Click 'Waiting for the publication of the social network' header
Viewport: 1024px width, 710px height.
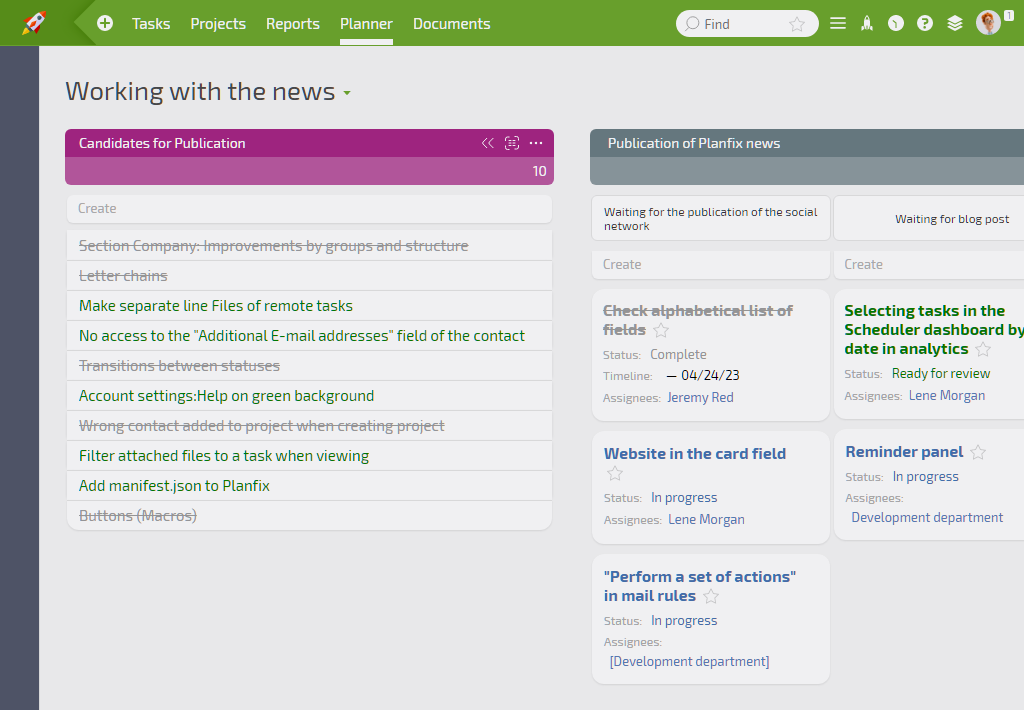(711, 219)
